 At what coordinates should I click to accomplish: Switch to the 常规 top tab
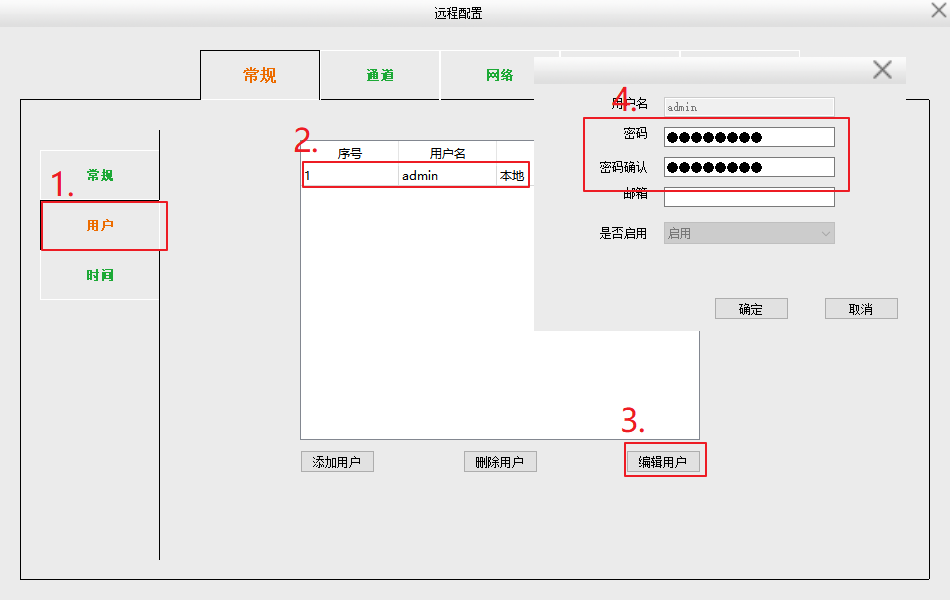pyautogui.click(x=260, y=75)
